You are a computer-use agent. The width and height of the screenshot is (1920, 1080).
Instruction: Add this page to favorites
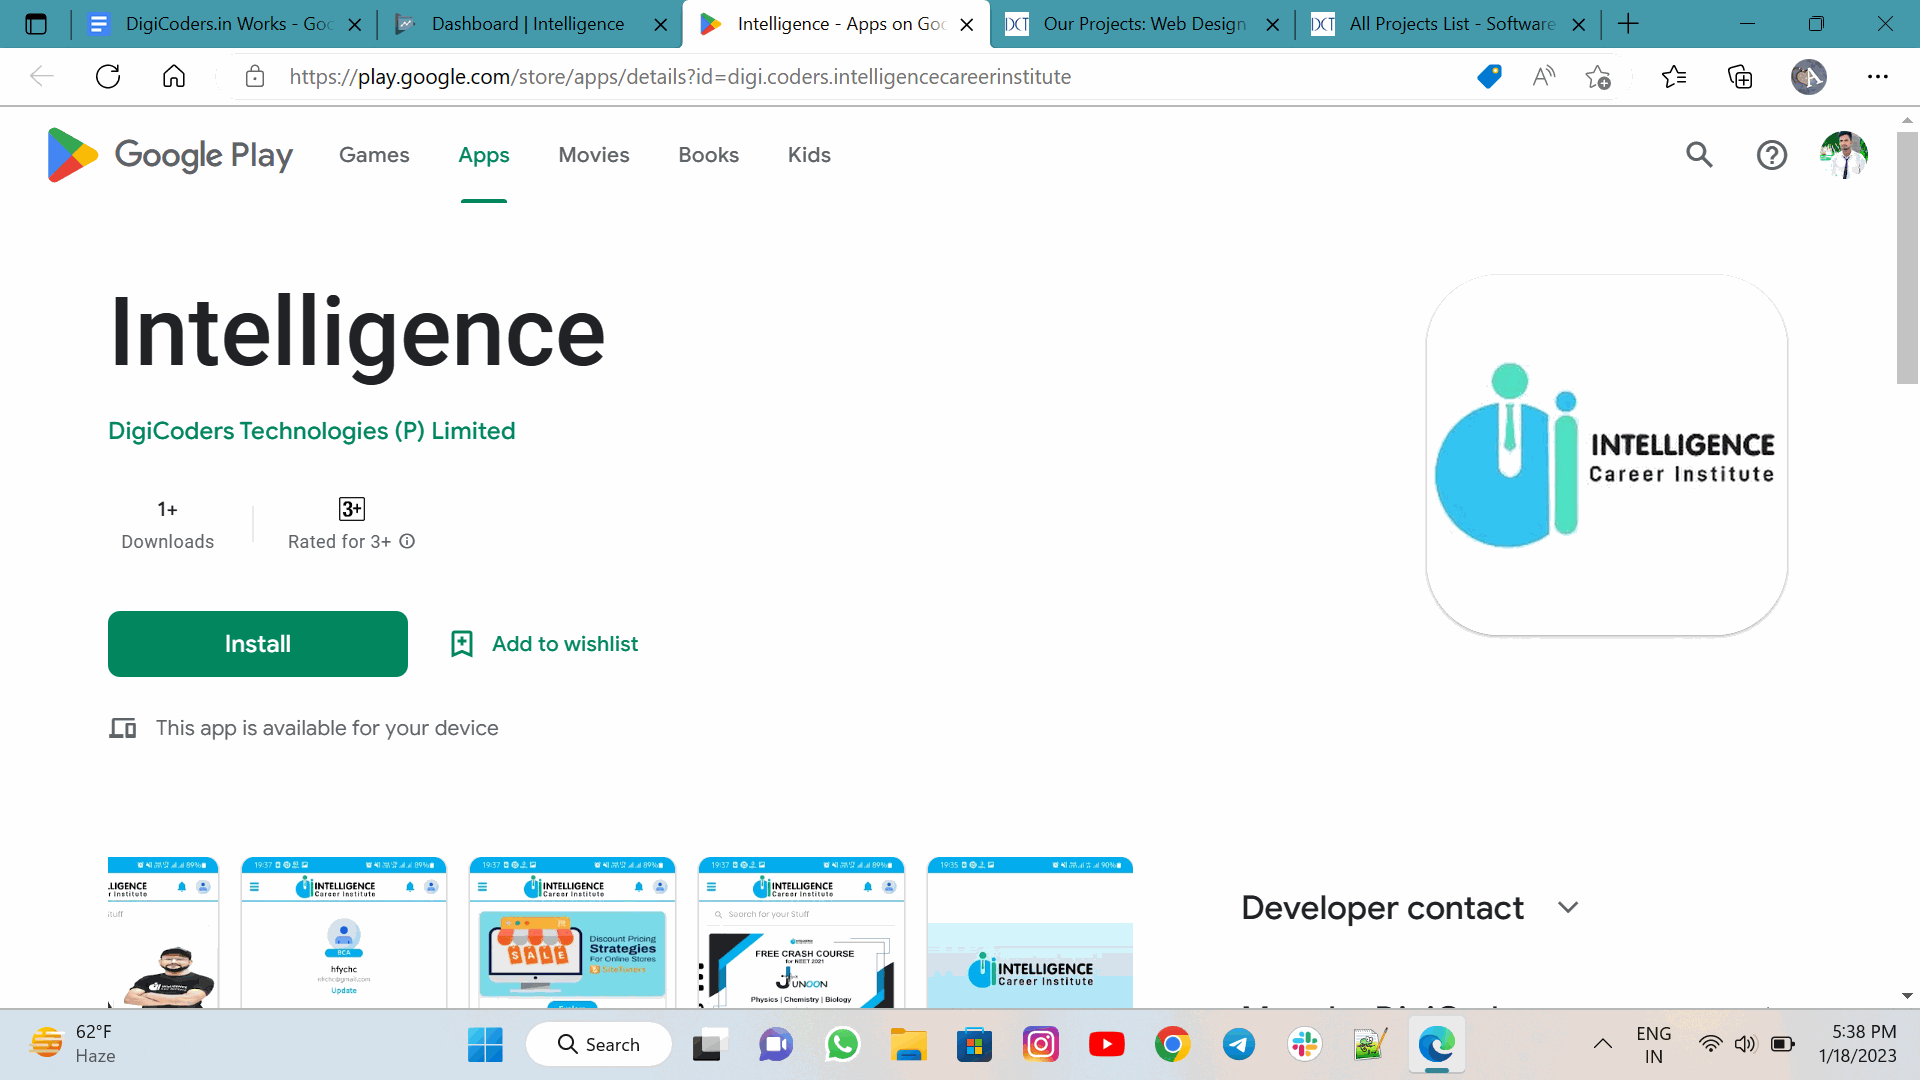1598,77
